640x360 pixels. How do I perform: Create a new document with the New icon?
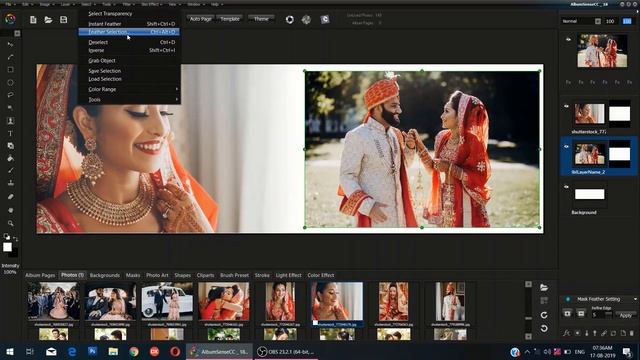pyautogui.click(x=33, y=20)
